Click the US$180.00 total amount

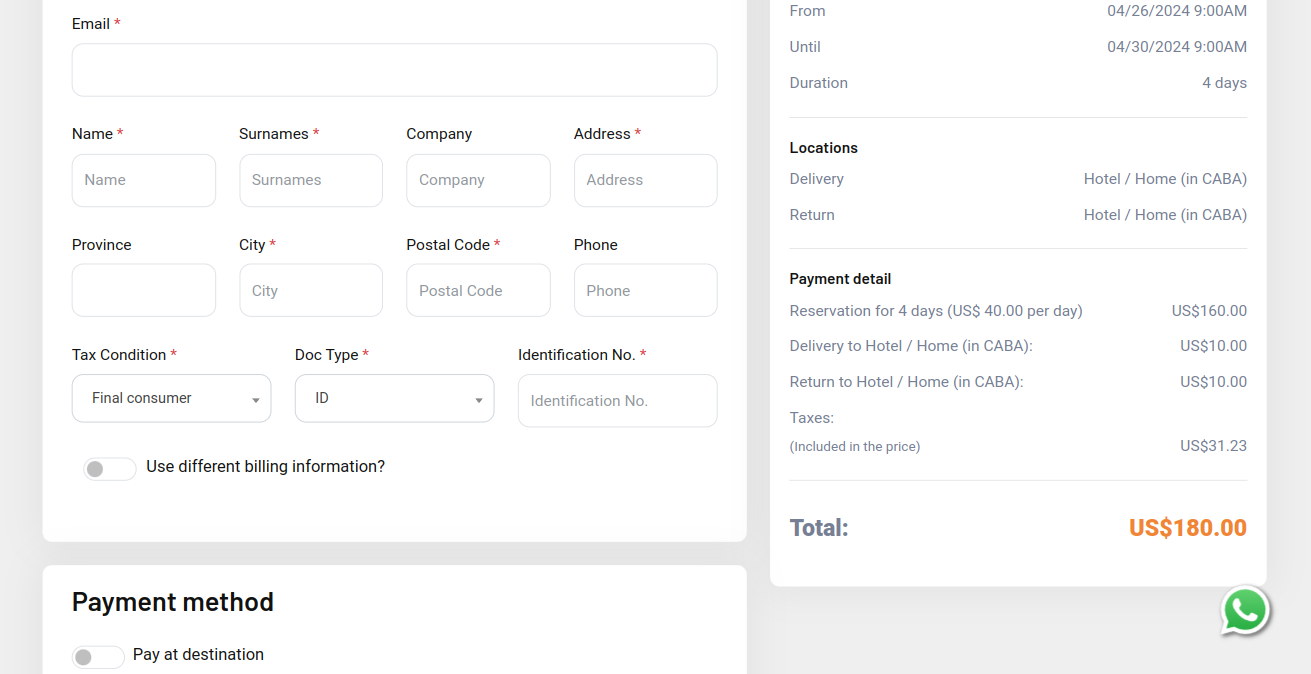(x=1187, y=528)
